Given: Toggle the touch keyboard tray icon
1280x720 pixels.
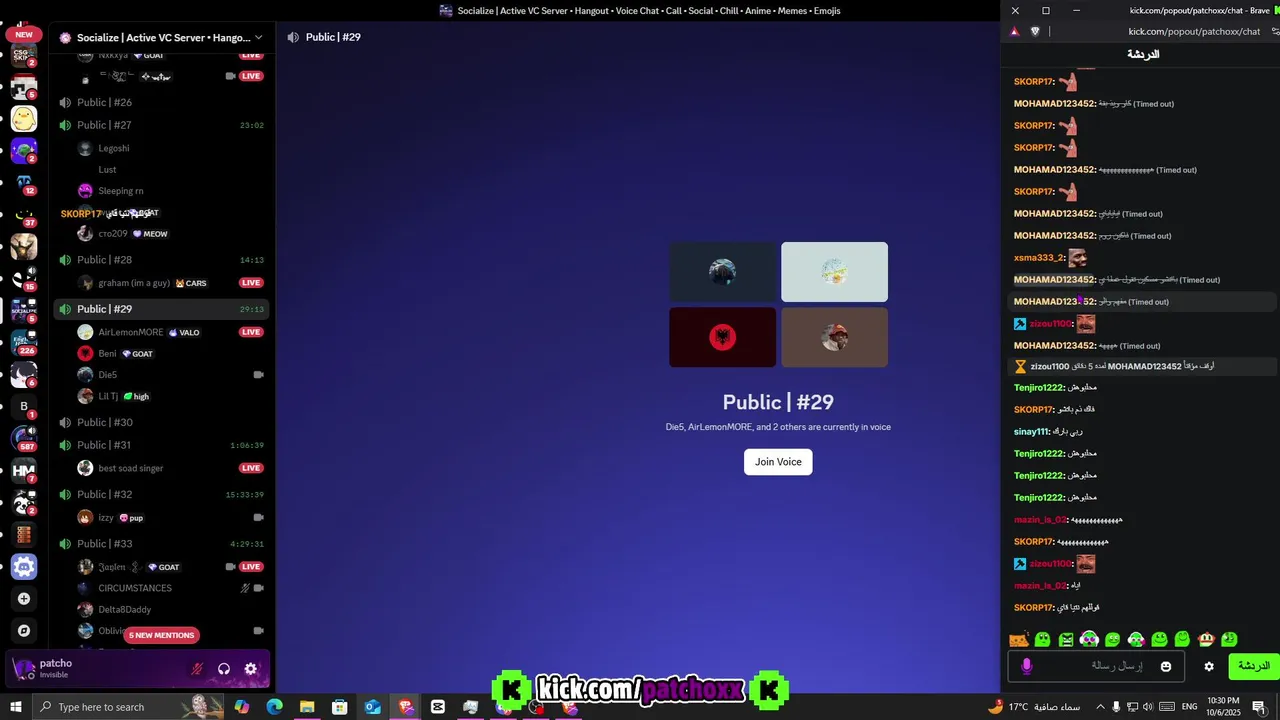Looking at the screenshot, I should point(1166,707).
